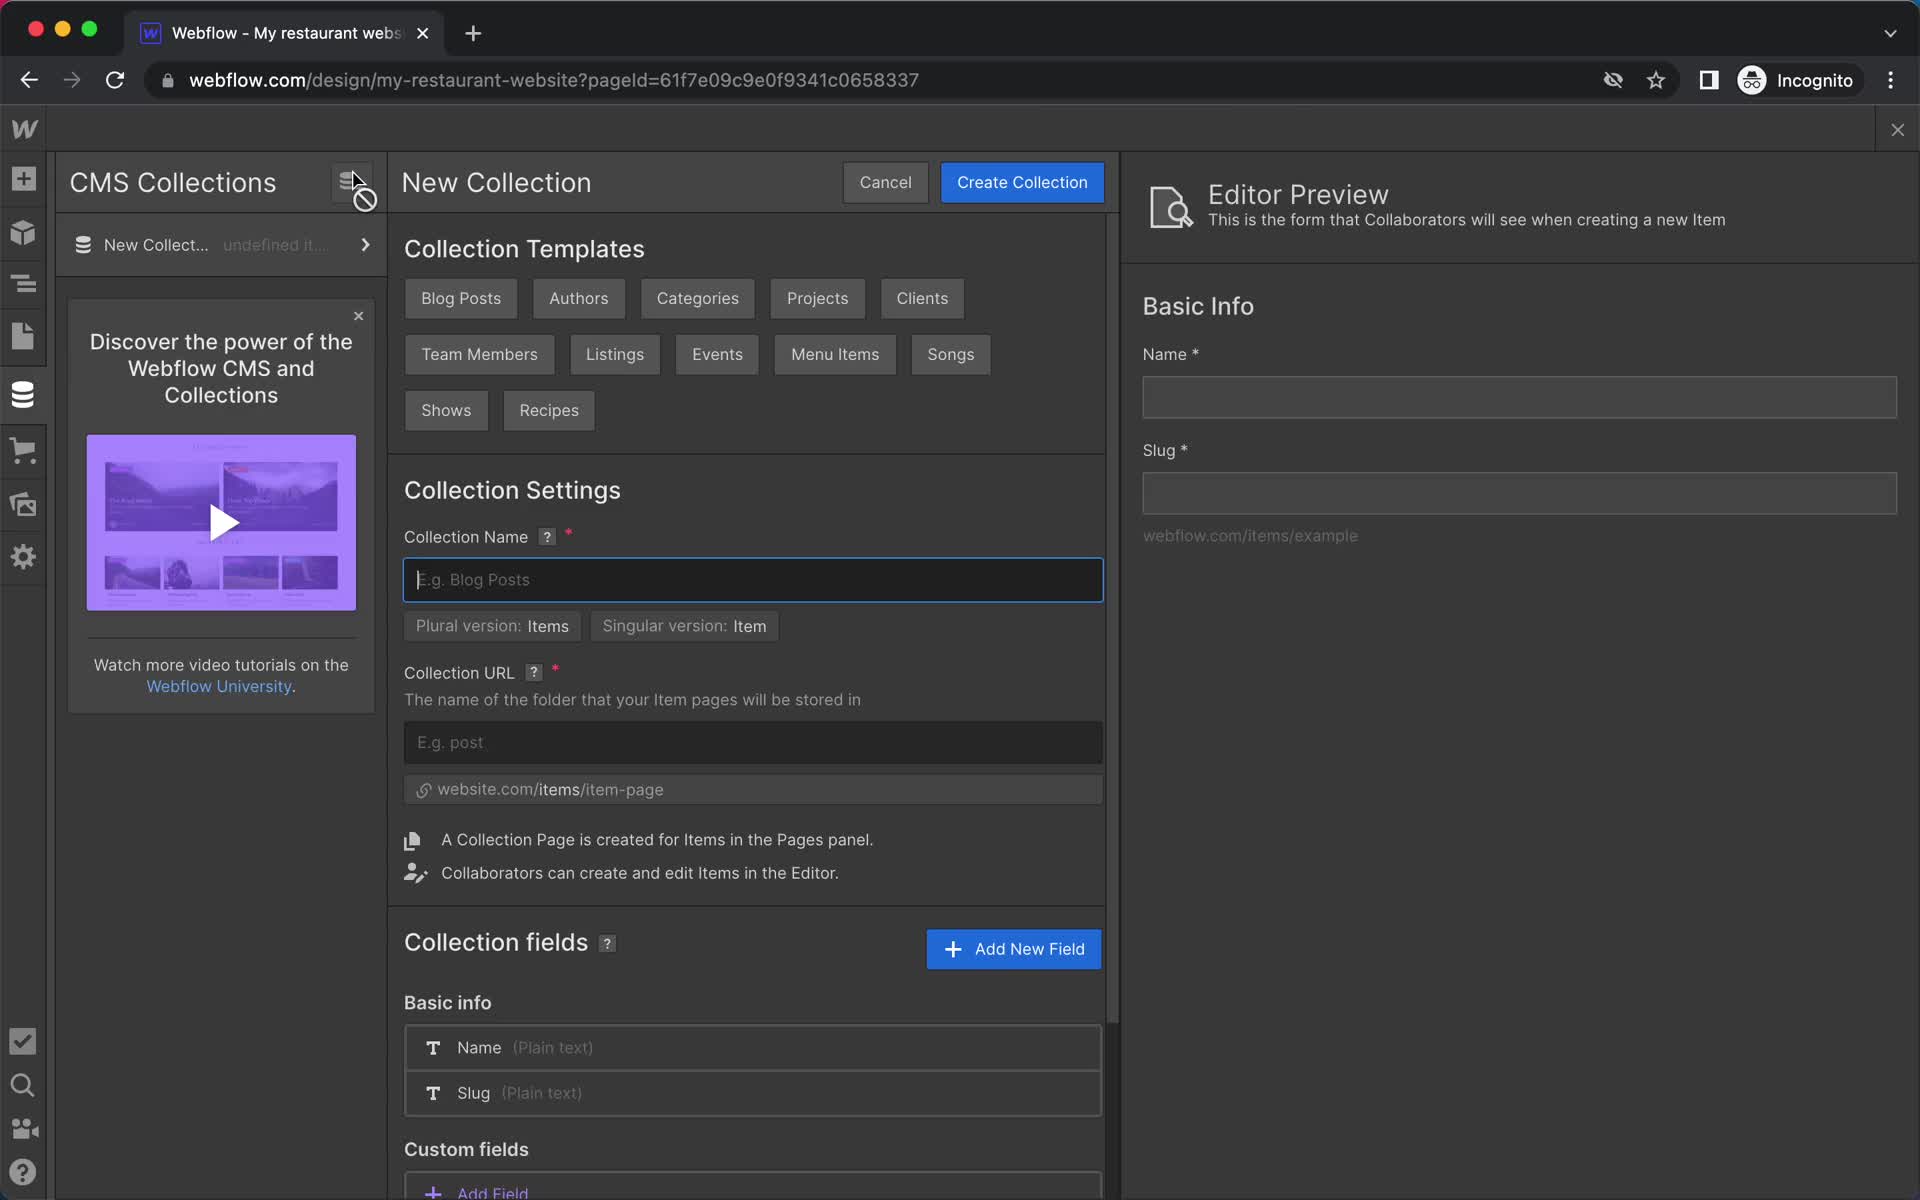Click the Webflow University link
The height and width of the screenshot is (1200, 1920).
pyautogui.click(x=220, y=687)
